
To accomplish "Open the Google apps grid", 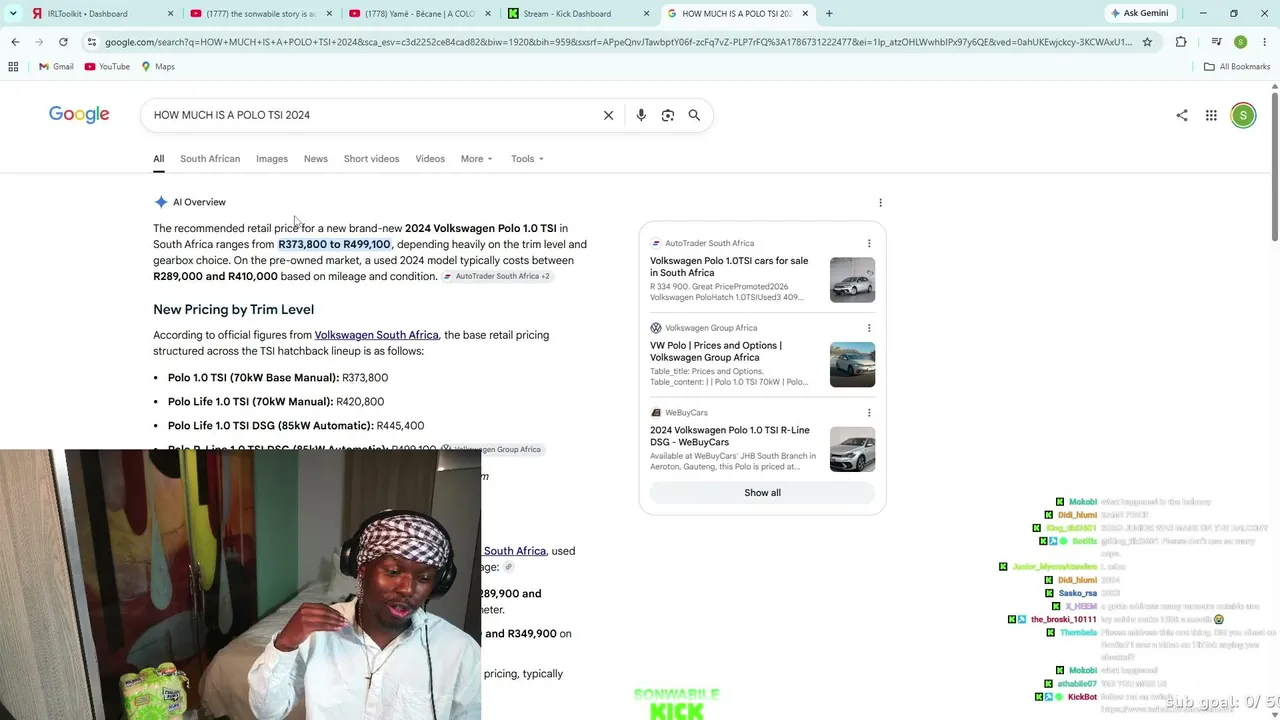I will click(x=1211, y=115).
